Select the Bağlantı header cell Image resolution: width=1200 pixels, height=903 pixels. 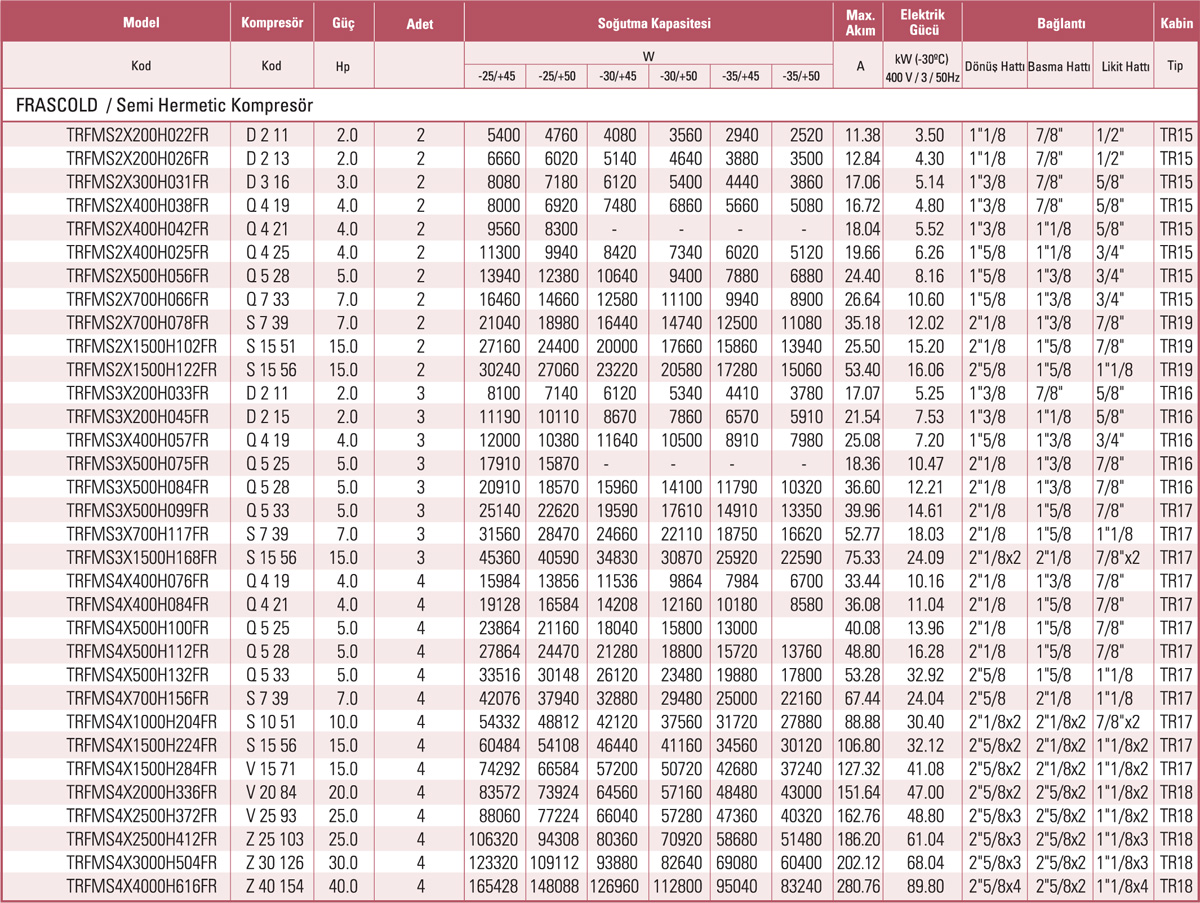(x=1060, y=22)
